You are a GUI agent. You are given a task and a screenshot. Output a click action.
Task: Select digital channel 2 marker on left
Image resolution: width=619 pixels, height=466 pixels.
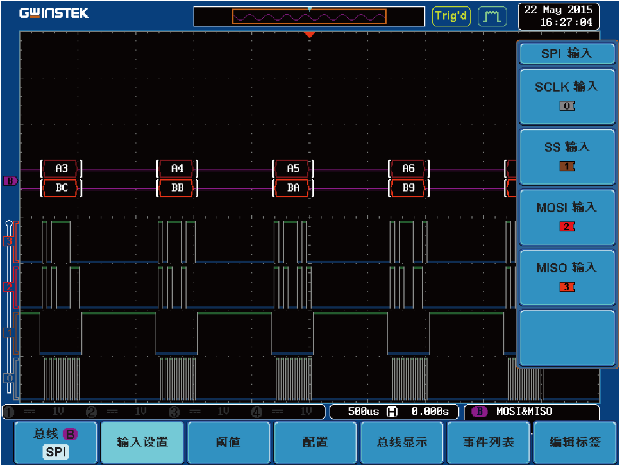[10, 286]
